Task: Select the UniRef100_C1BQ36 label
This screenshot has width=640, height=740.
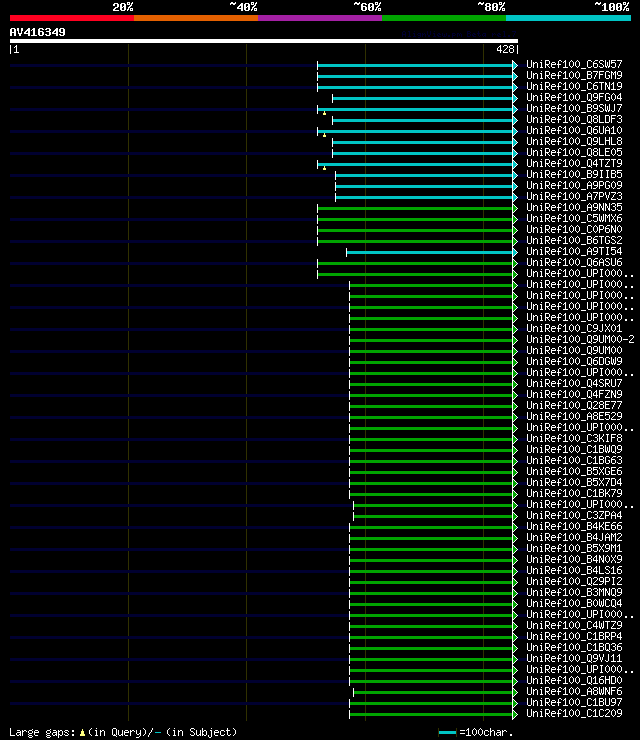Action: pyautogui.click(x=574, y=648)
